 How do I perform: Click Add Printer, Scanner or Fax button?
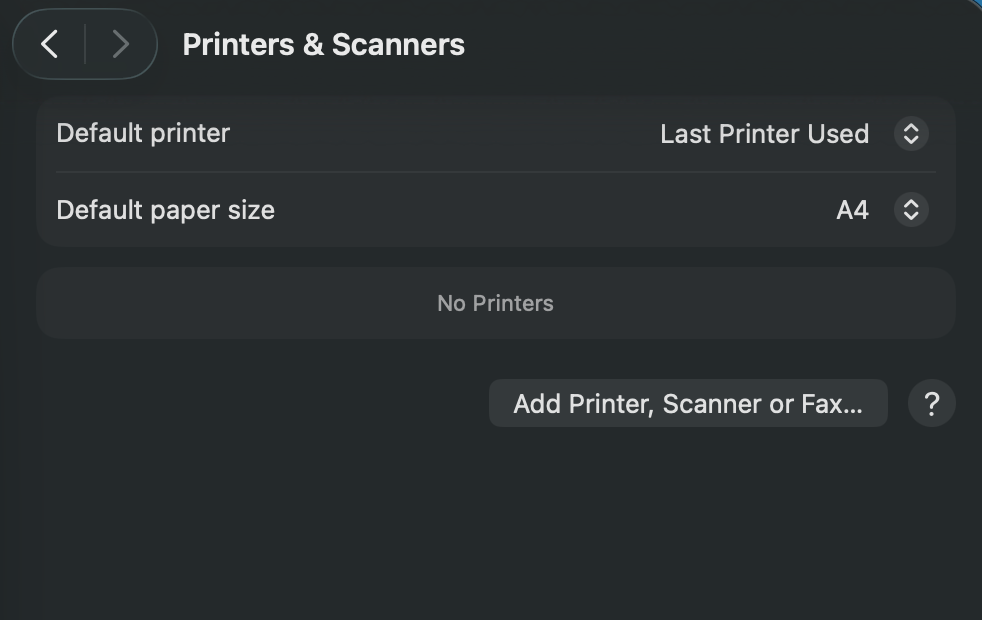(688, 403)
